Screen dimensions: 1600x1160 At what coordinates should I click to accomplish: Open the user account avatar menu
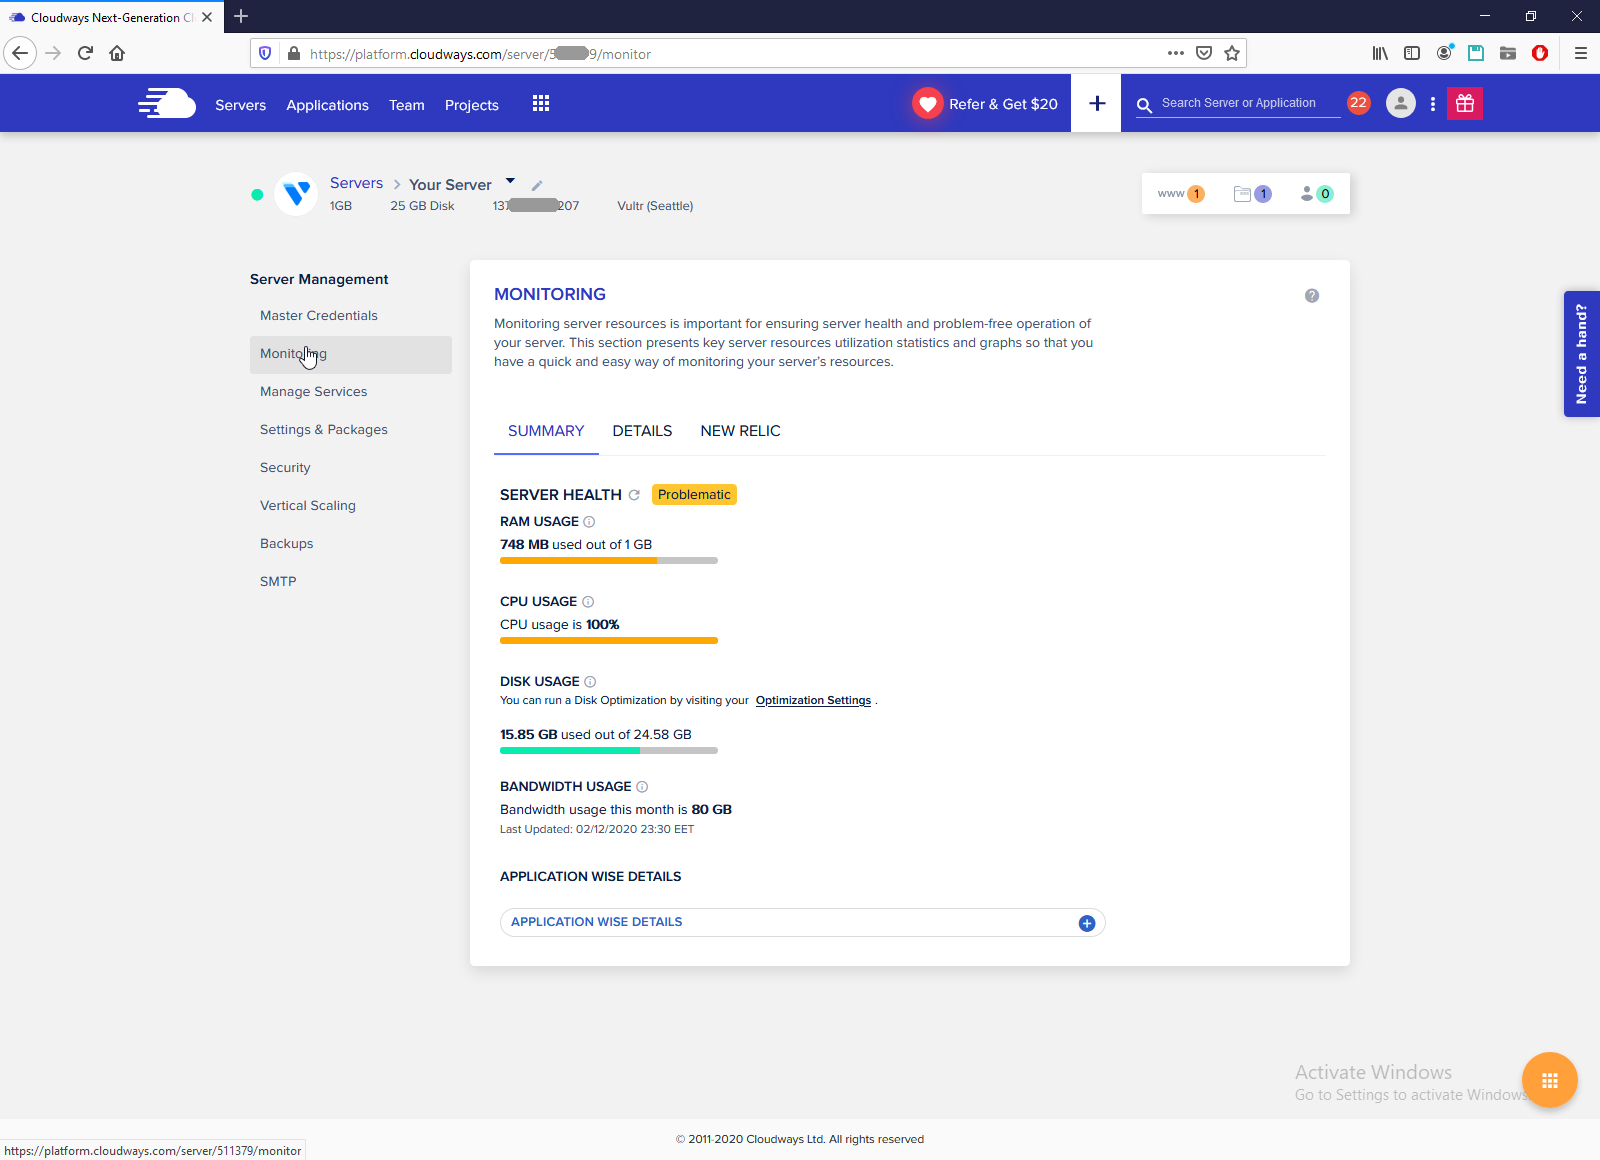[x=1401, y=103]
